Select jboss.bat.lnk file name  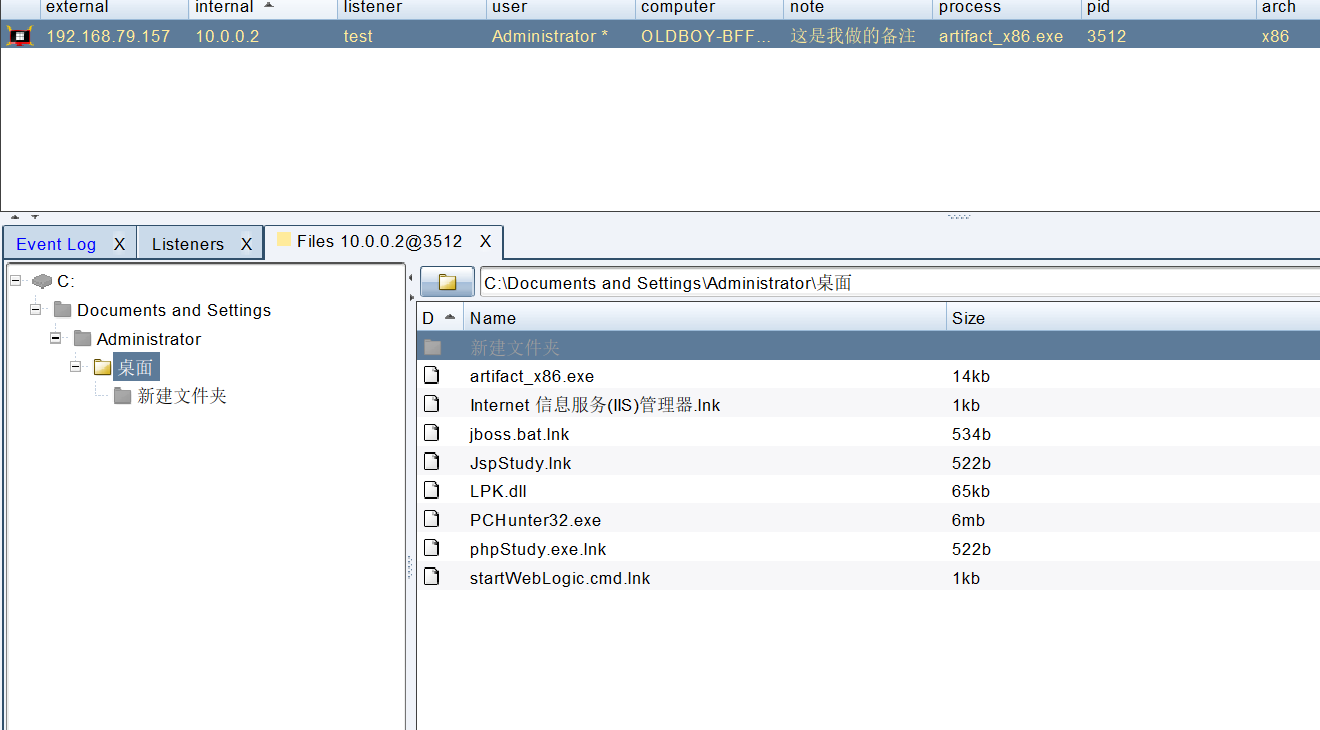(x=520, y=434)
